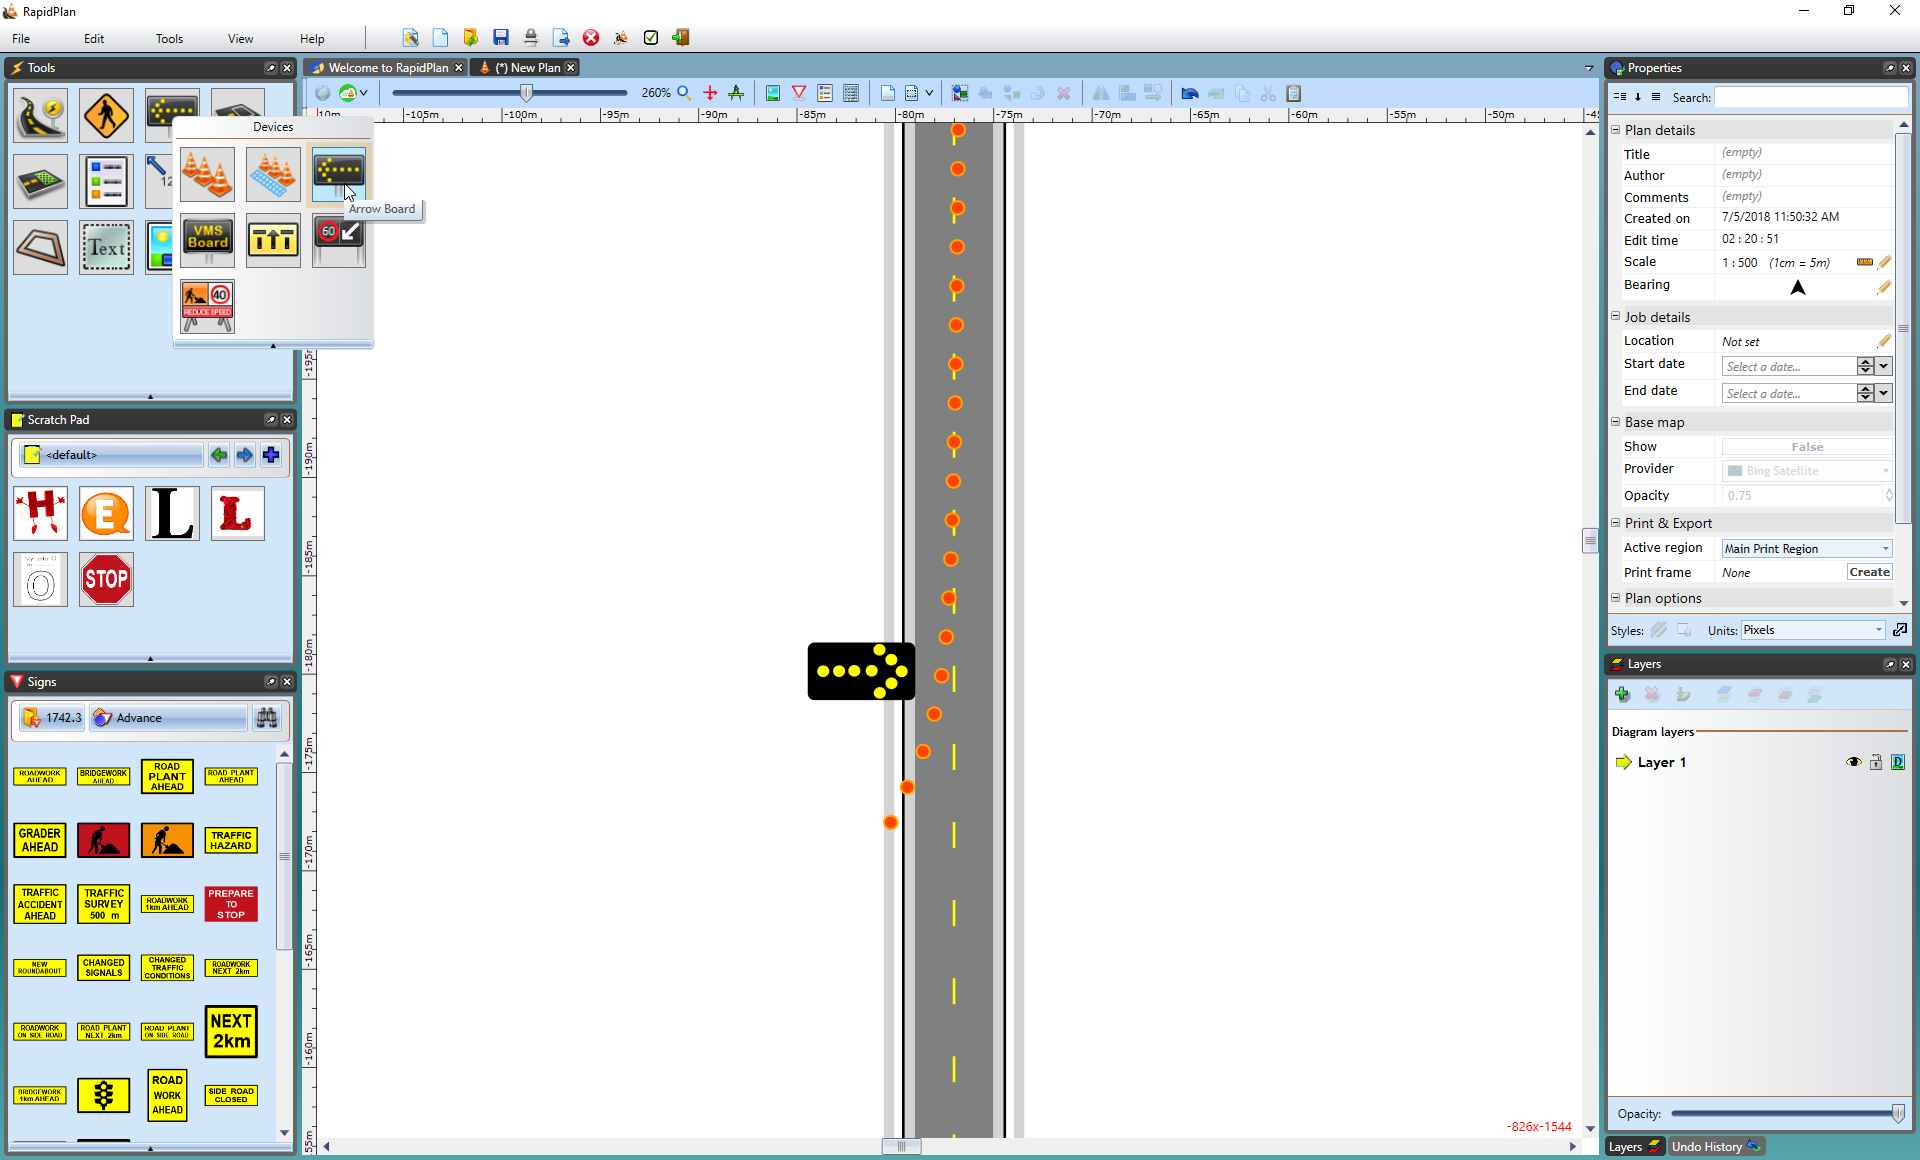
Task: Click Scratch Pad add page plus icon
Action: click(x=271, y=455)
